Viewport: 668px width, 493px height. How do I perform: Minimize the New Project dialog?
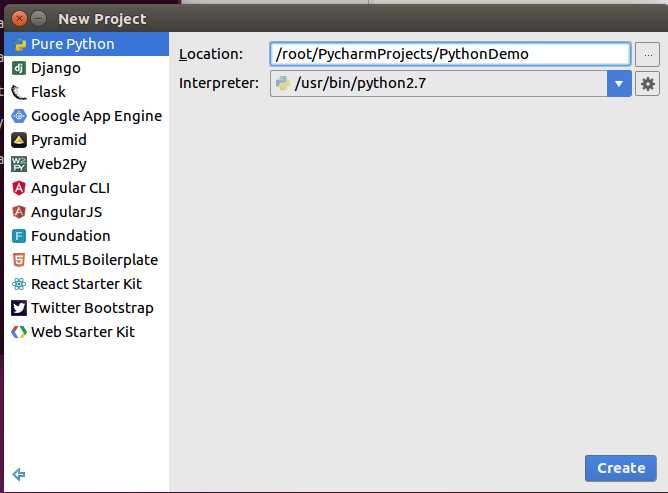(x=38, y=19)
